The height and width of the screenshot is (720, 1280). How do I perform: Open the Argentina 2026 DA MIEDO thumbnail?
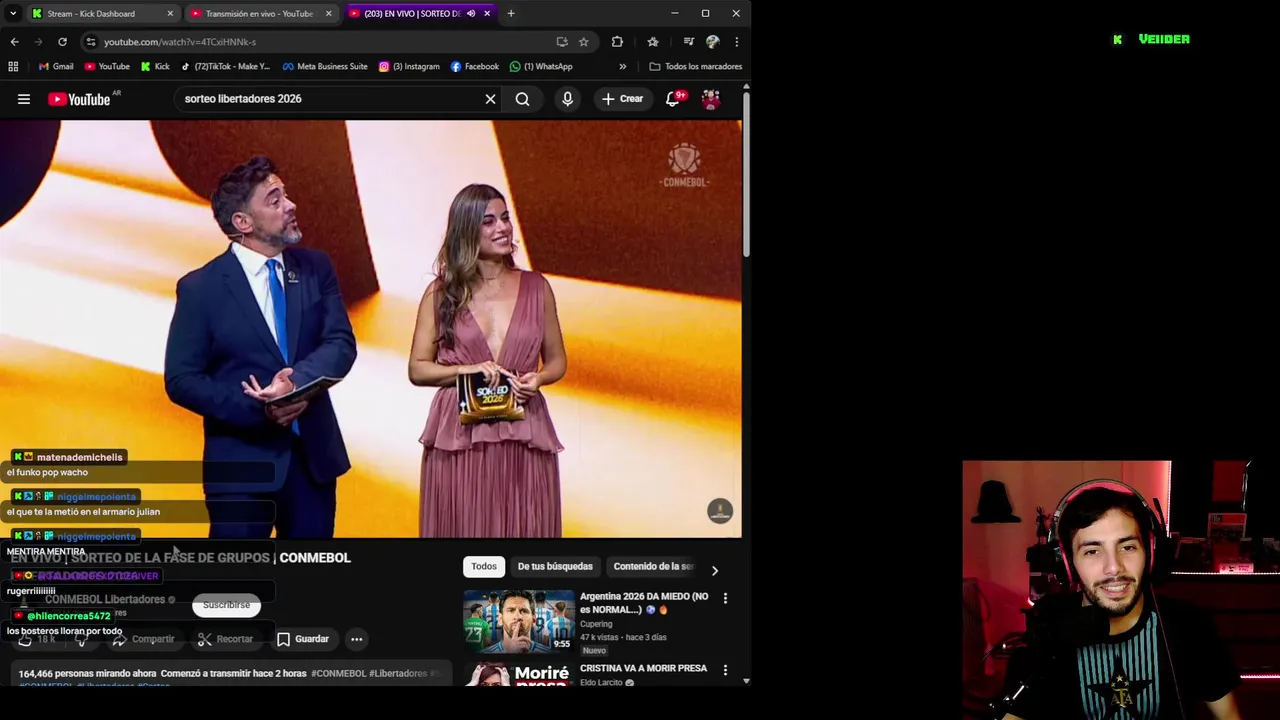(x=518, y=620)
